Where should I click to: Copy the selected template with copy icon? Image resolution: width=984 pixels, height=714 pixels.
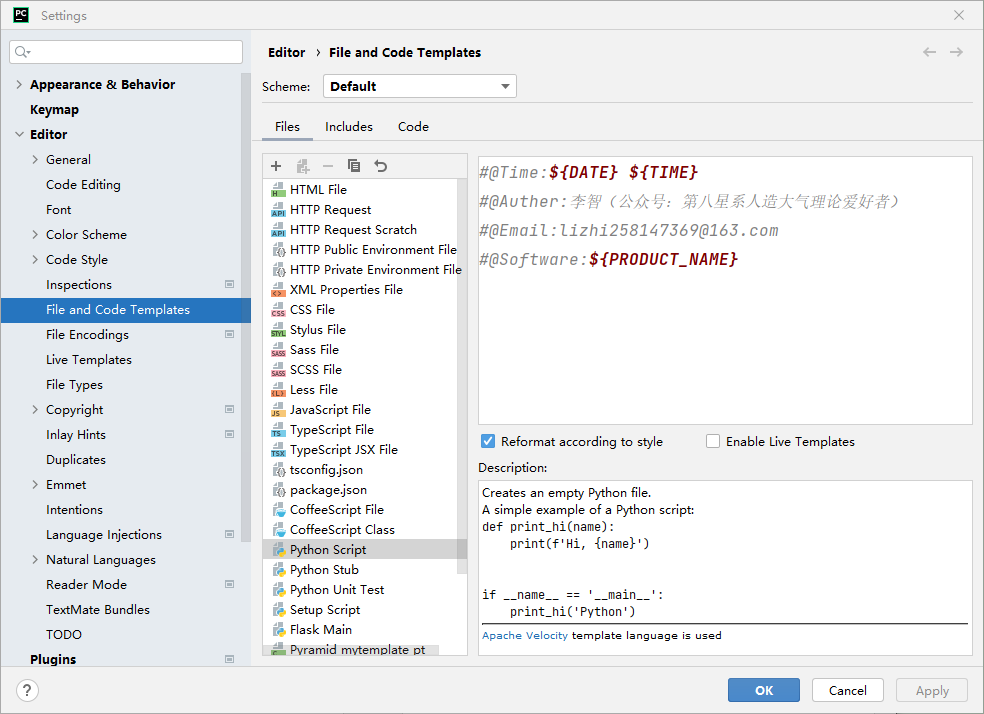tap(354, 166)
